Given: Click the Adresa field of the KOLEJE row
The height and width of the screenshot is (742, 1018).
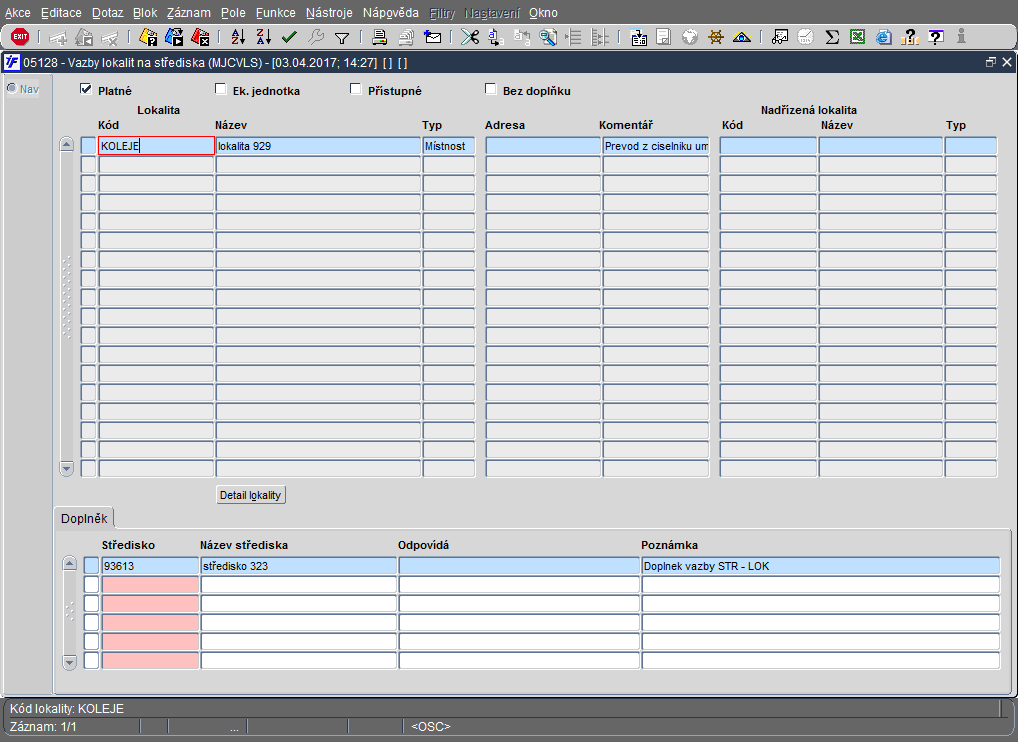Looking at the screenshot, I should pyautogui.click(x=543, y=145).
